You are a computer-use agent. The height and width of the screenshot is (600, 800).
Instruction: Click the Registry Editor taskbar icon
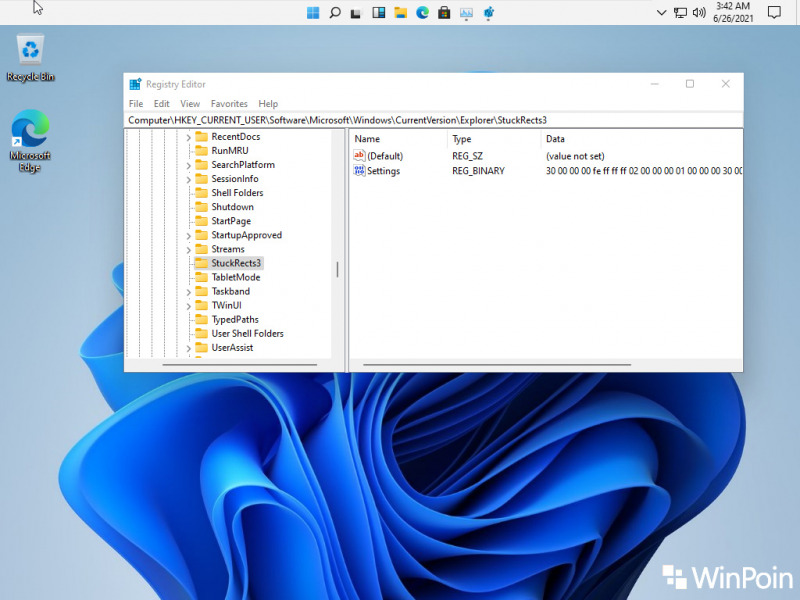pos(488,13)
